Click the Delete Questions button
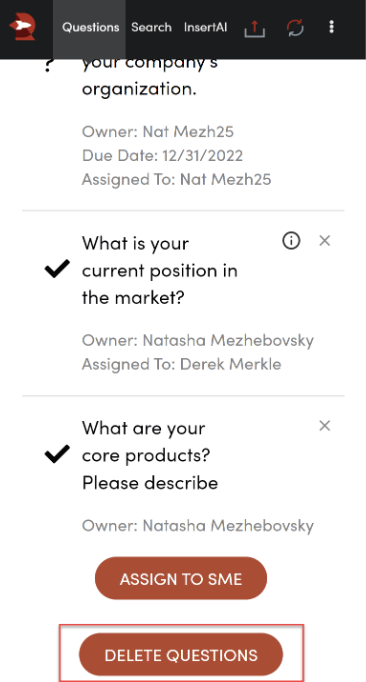The height and width of the screenshot is (682, 366). pyautogui.click(x=181, y=655)
